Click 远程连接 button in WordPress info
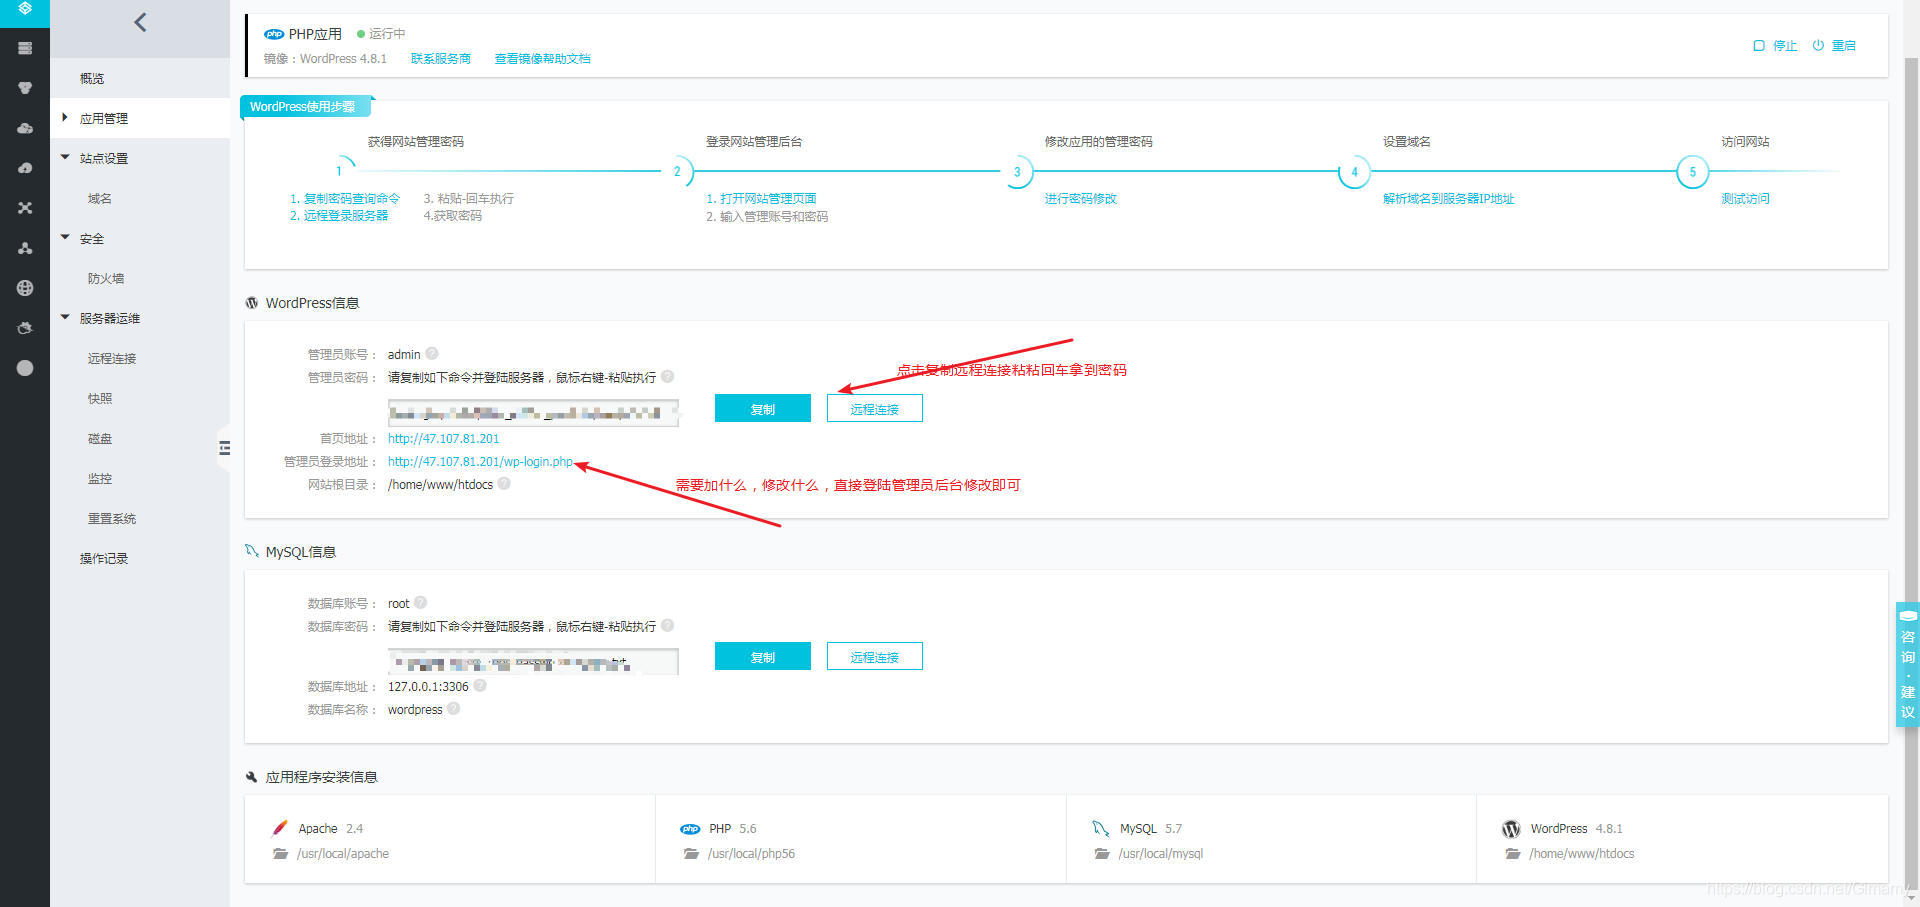 (875, 408)
